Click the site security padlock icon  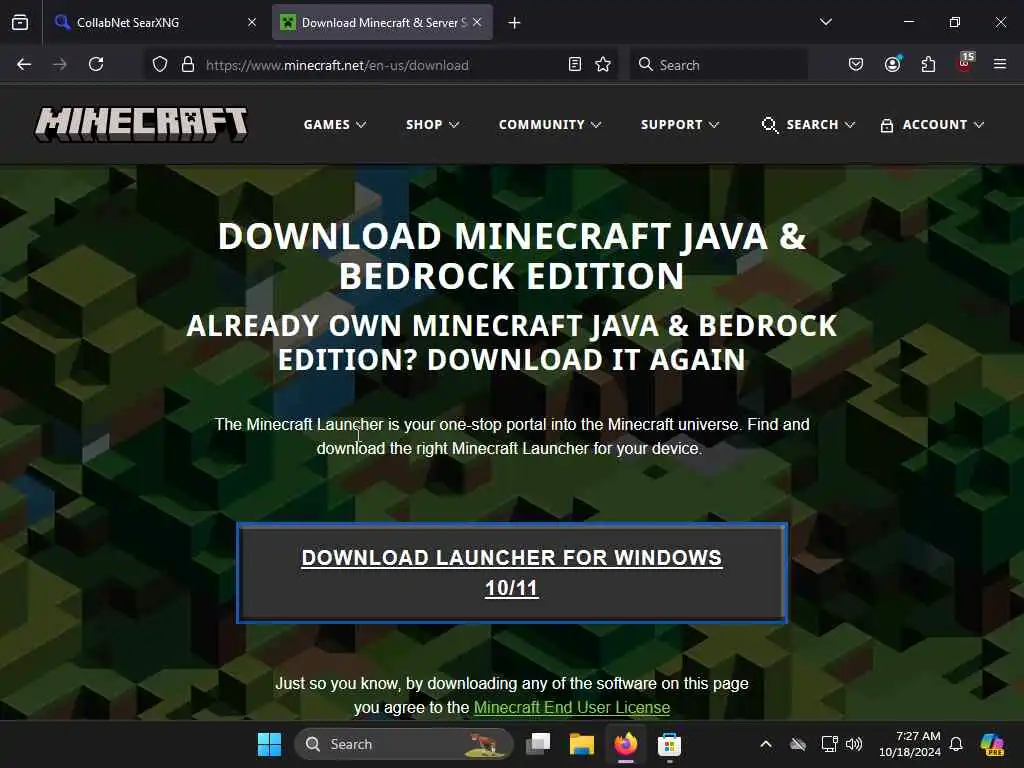(188, 65)
